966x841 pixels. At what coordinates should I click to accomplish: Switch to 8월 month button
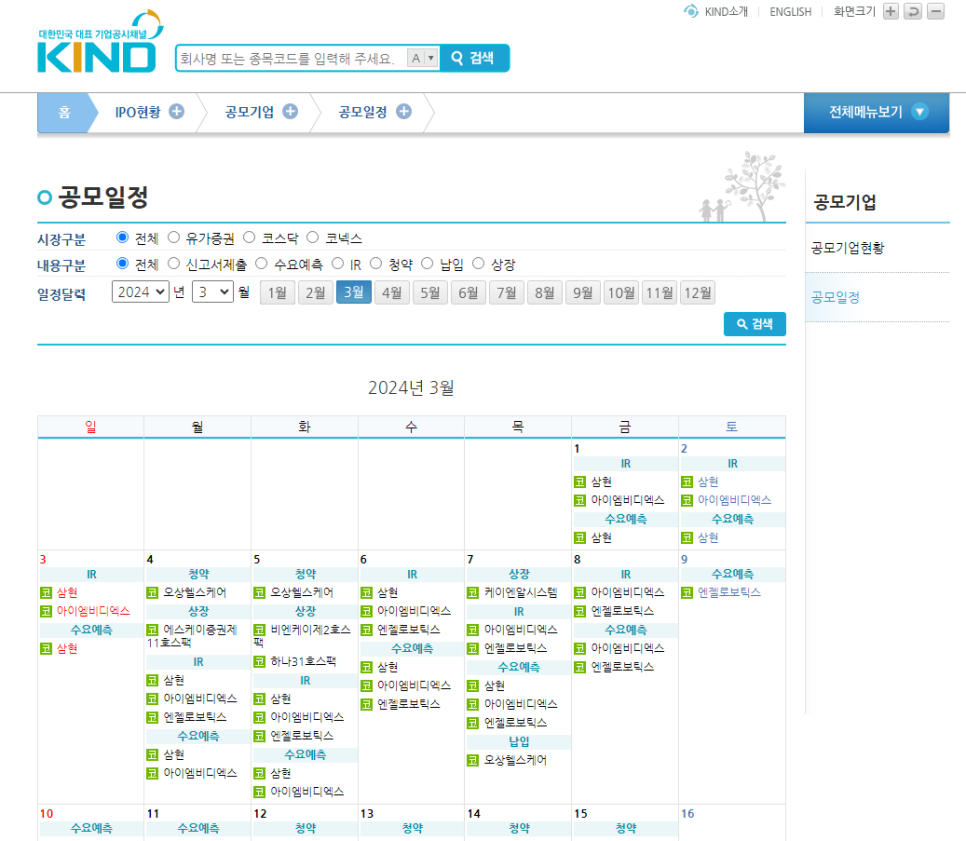[545, 293]
